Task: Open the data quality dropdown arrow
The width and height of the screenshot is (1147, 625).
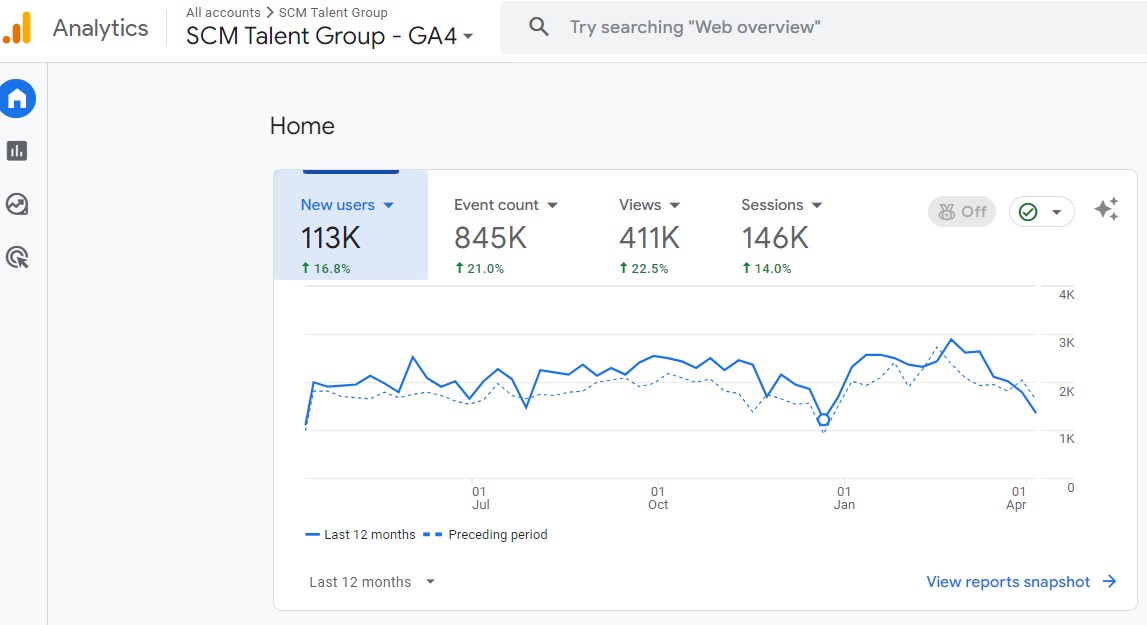Action: click(x=1056, y=212)
